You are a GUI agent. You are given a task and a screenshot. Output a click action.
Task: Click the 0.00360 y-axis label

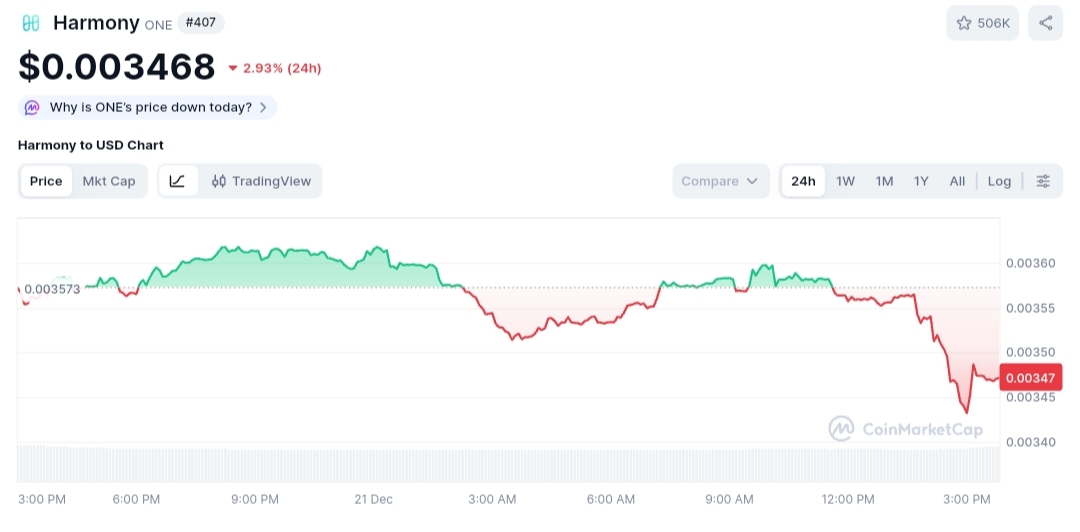point(1030,263)
